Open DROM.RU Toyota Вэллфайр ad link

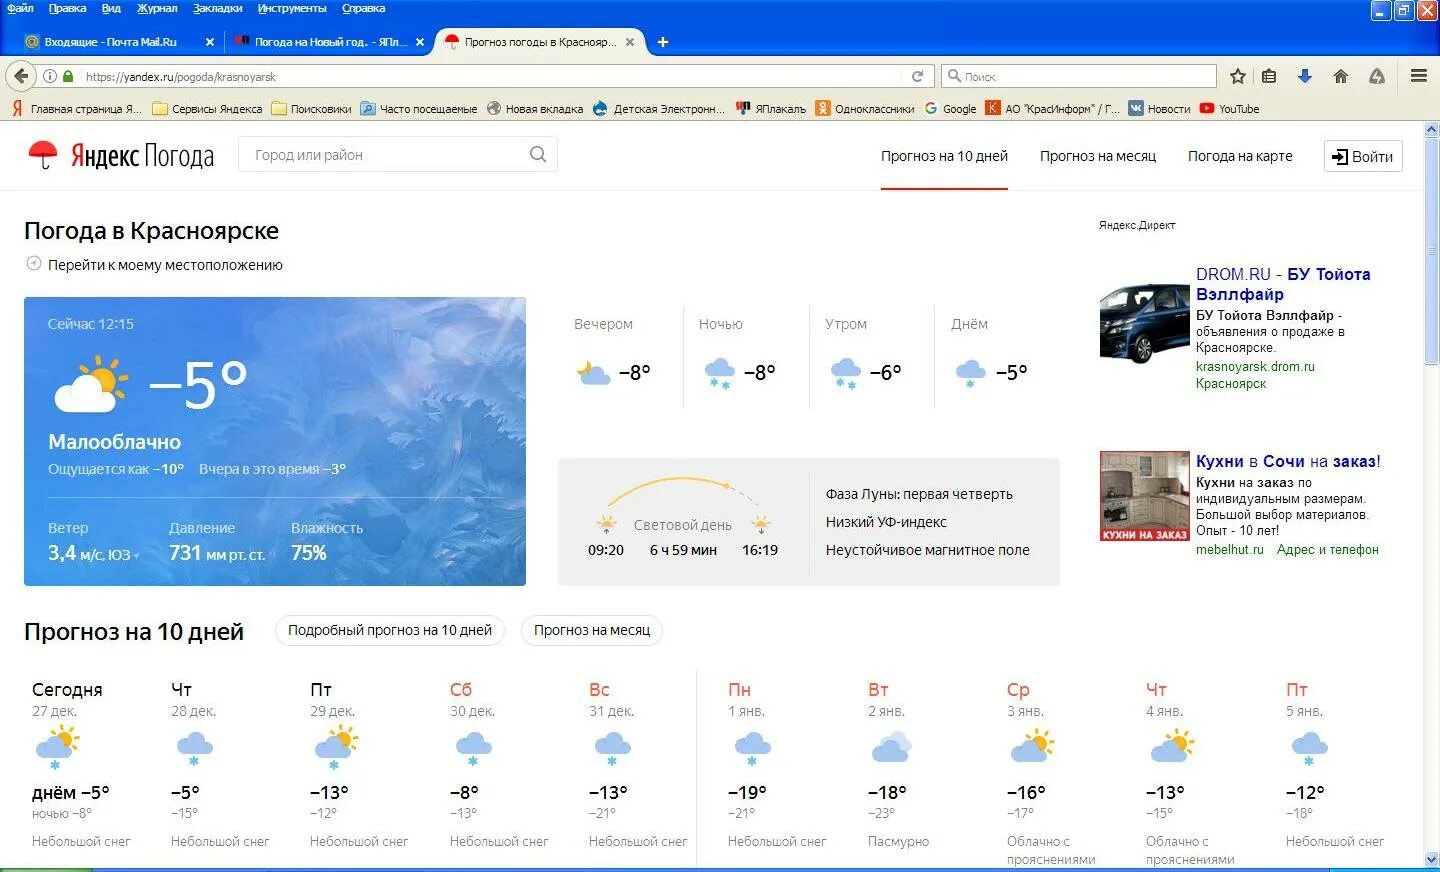[x=1283, y=284]
